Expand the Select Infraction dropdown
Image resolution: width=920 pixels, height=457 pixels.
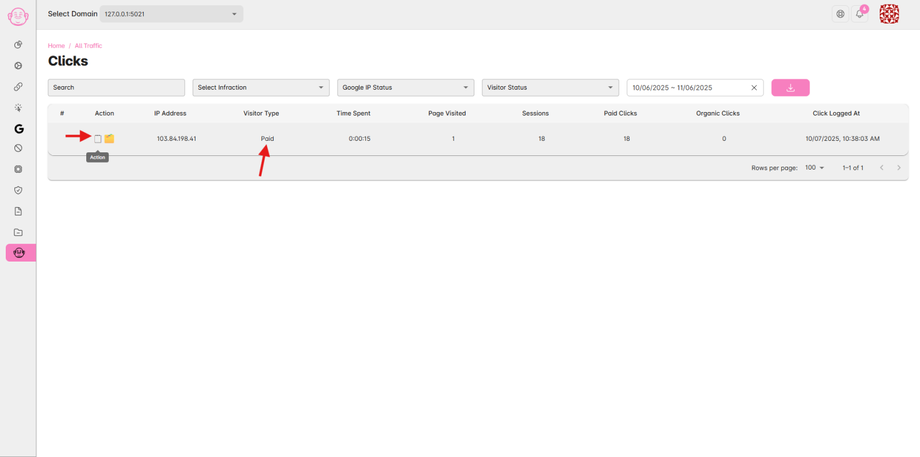tap(261, 87)
